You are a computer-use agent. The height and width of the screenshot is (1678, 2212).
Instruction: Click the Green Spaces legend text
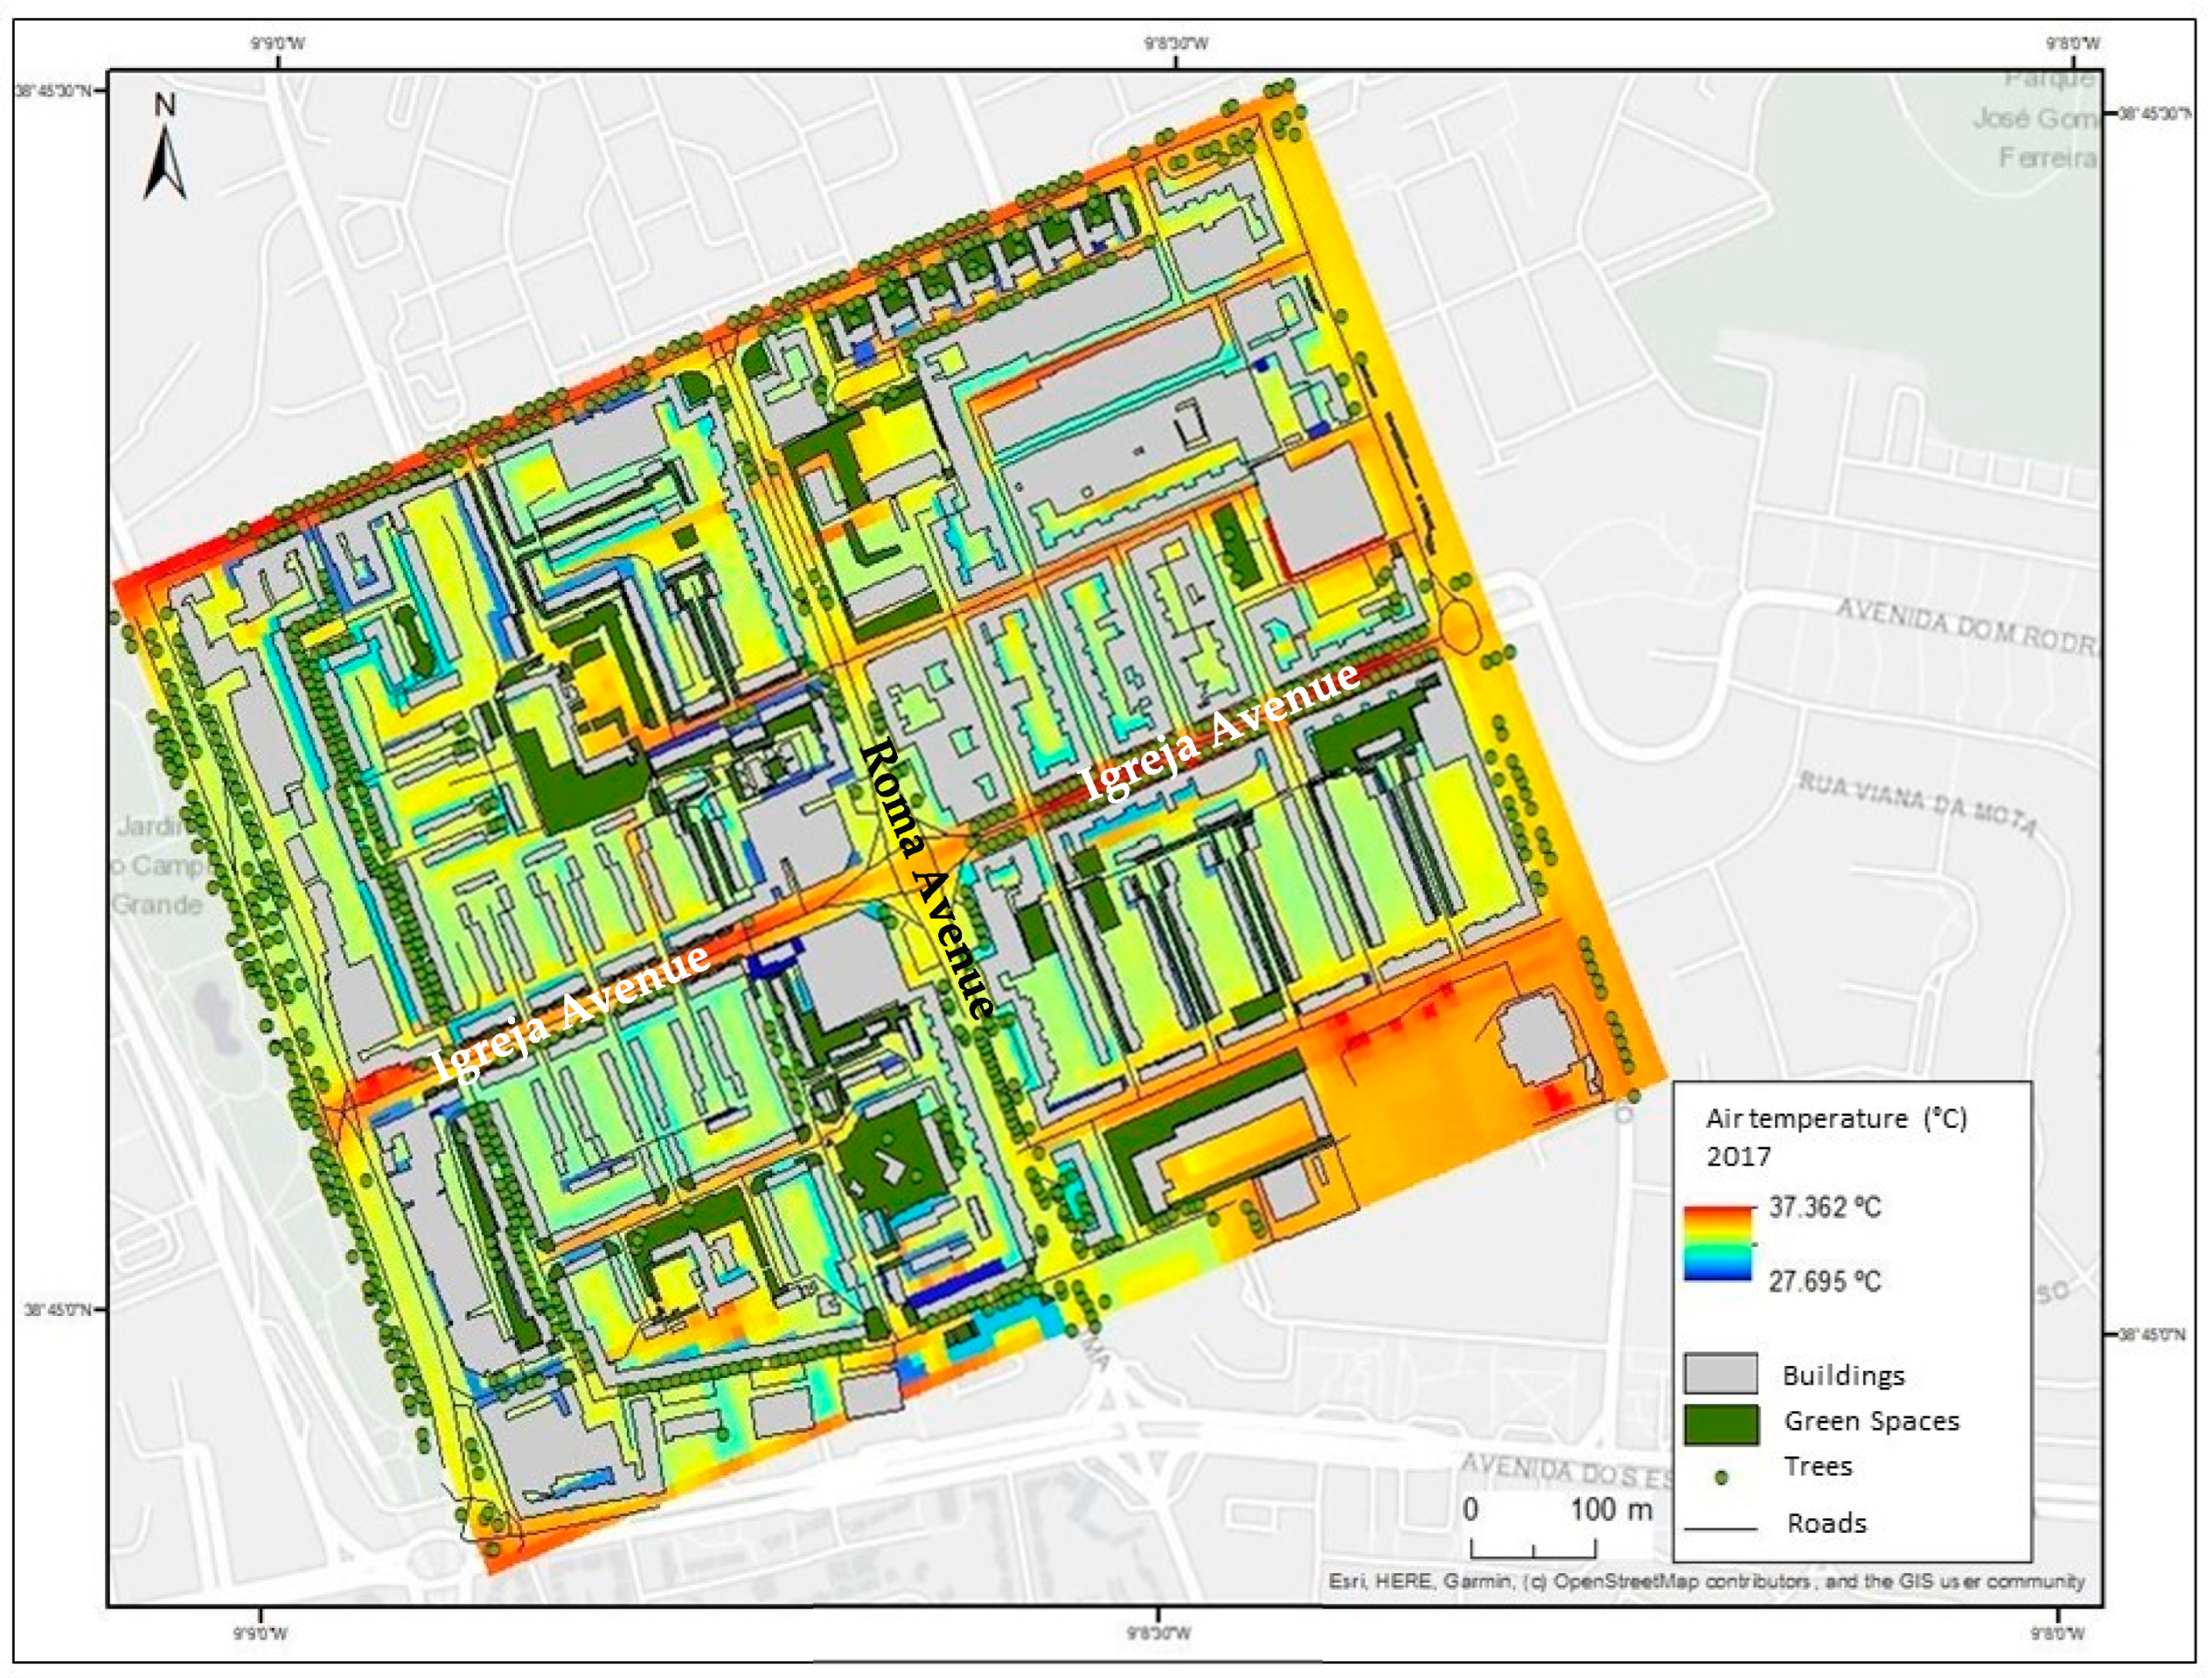(x=1871, y=1421)
